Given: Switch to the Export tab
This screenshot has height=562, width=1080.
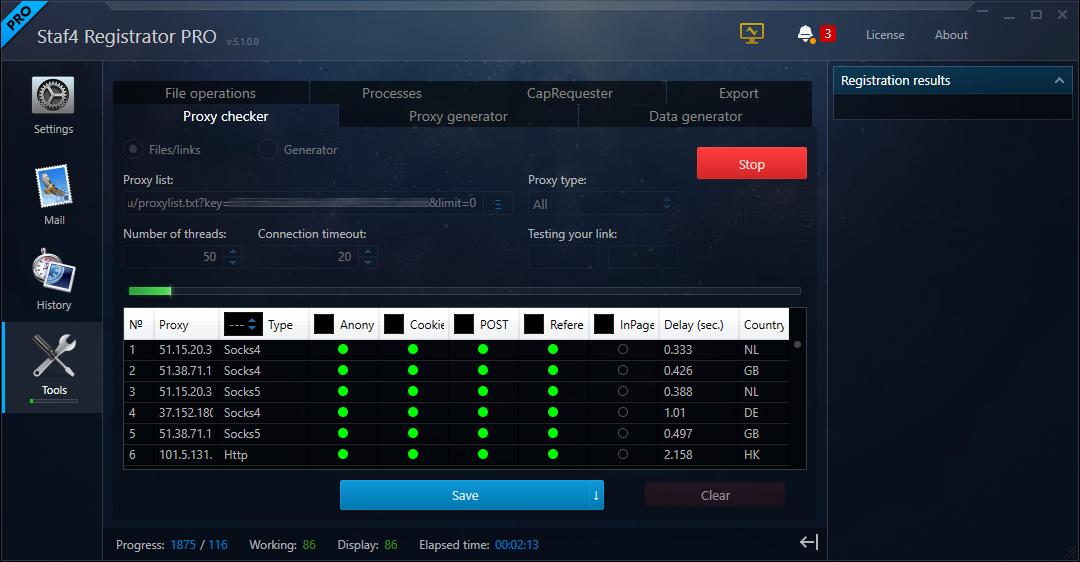Looking at the screenshot, I should pyautogui.click(x=739, y=93).
